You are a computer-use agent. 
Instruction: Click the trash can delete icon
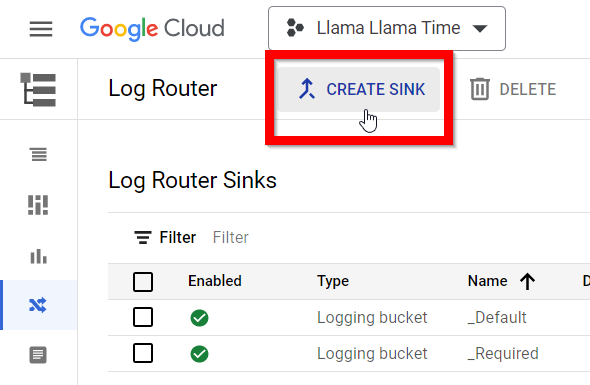click(480, 89)
